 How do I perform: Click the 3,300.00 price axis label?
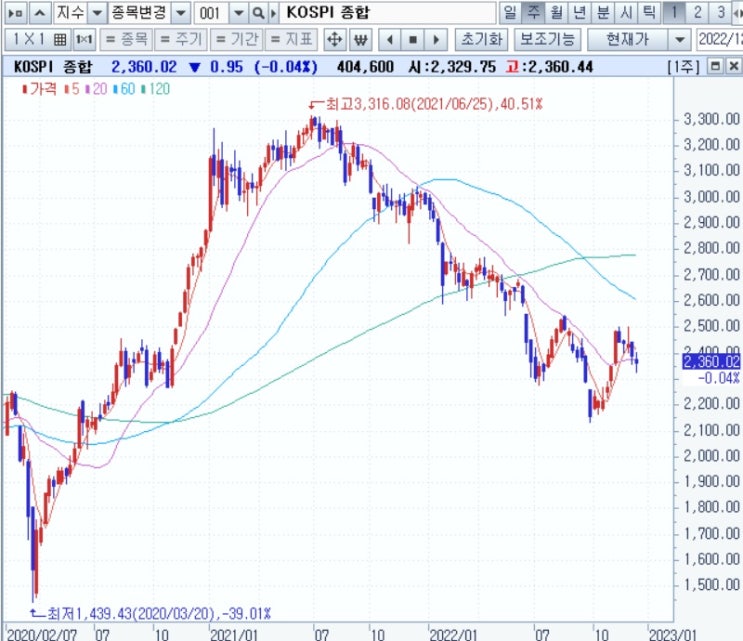(x=711, y=118)
